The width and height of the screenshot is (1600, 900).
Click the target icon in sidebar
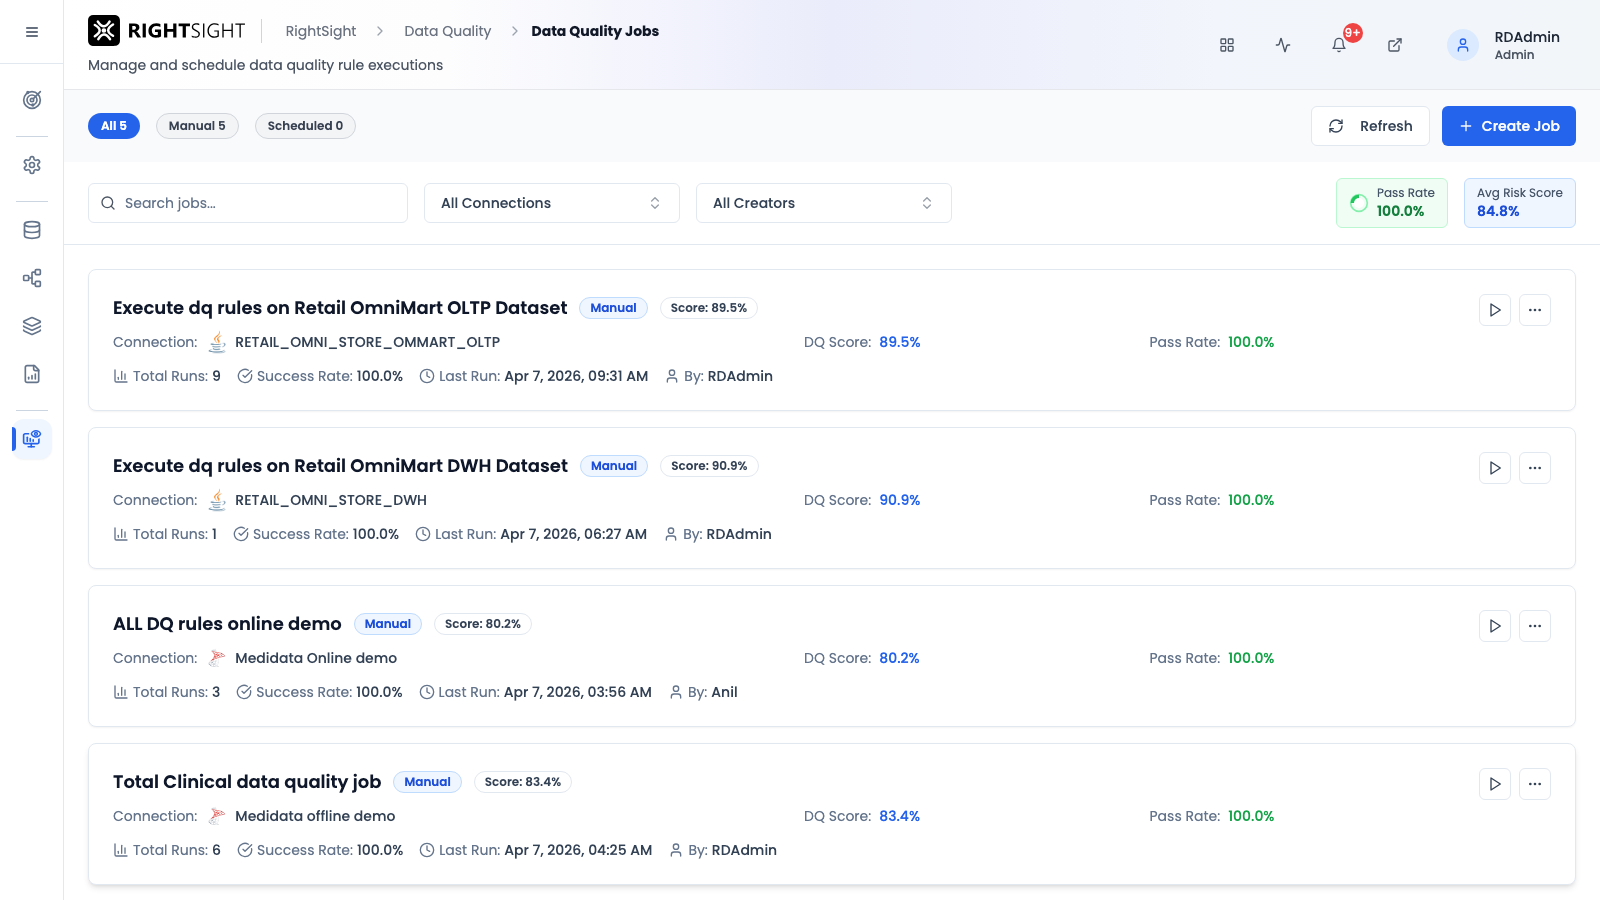32,100
